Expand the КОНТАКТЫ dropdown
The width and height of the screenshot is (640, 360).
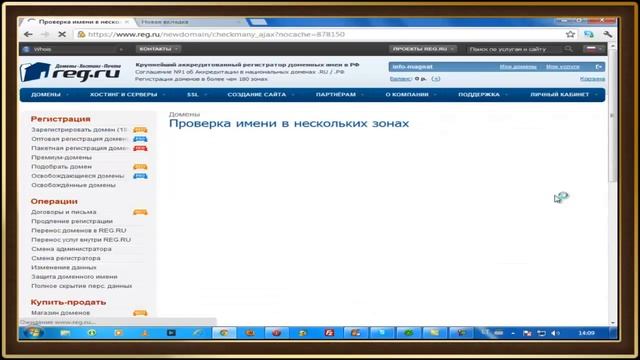pyautogui.click(x=158, y=49)
